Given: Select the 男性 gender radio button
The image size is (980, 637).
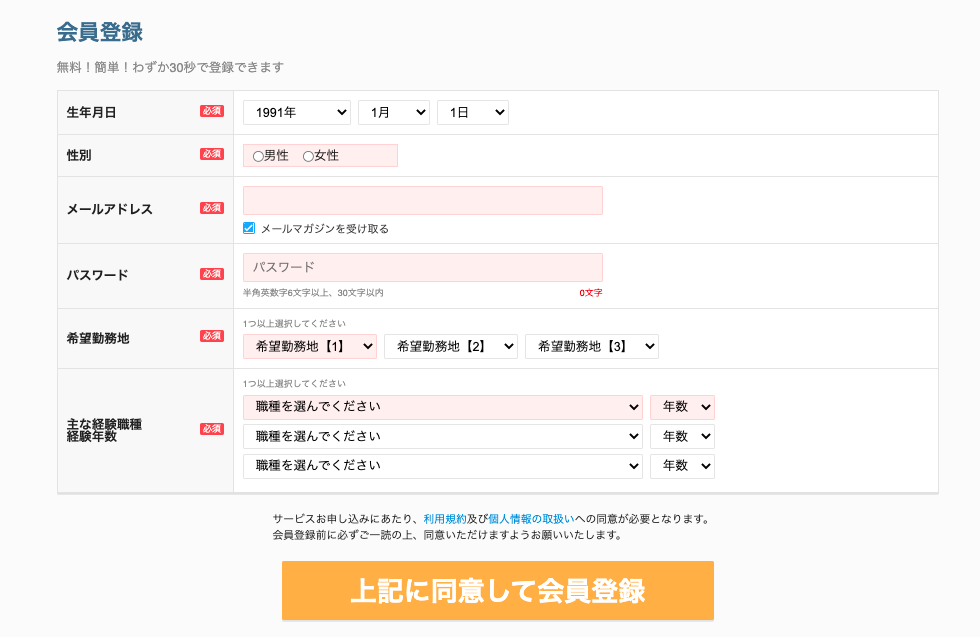Looking at the screenshot, I should (x=258, y=155).
